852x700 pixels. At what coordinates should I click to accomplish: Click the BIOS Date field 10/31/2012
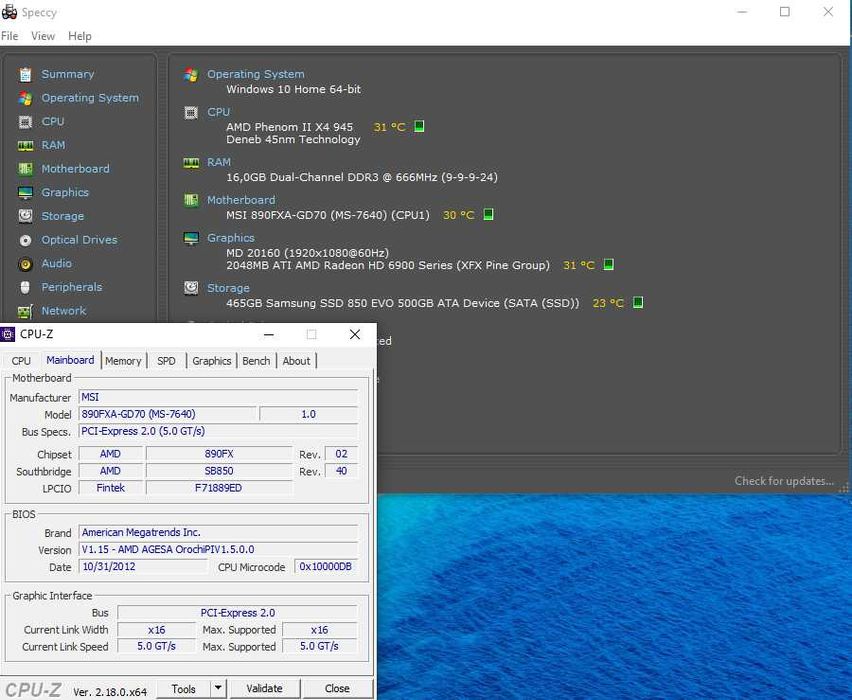144,566
